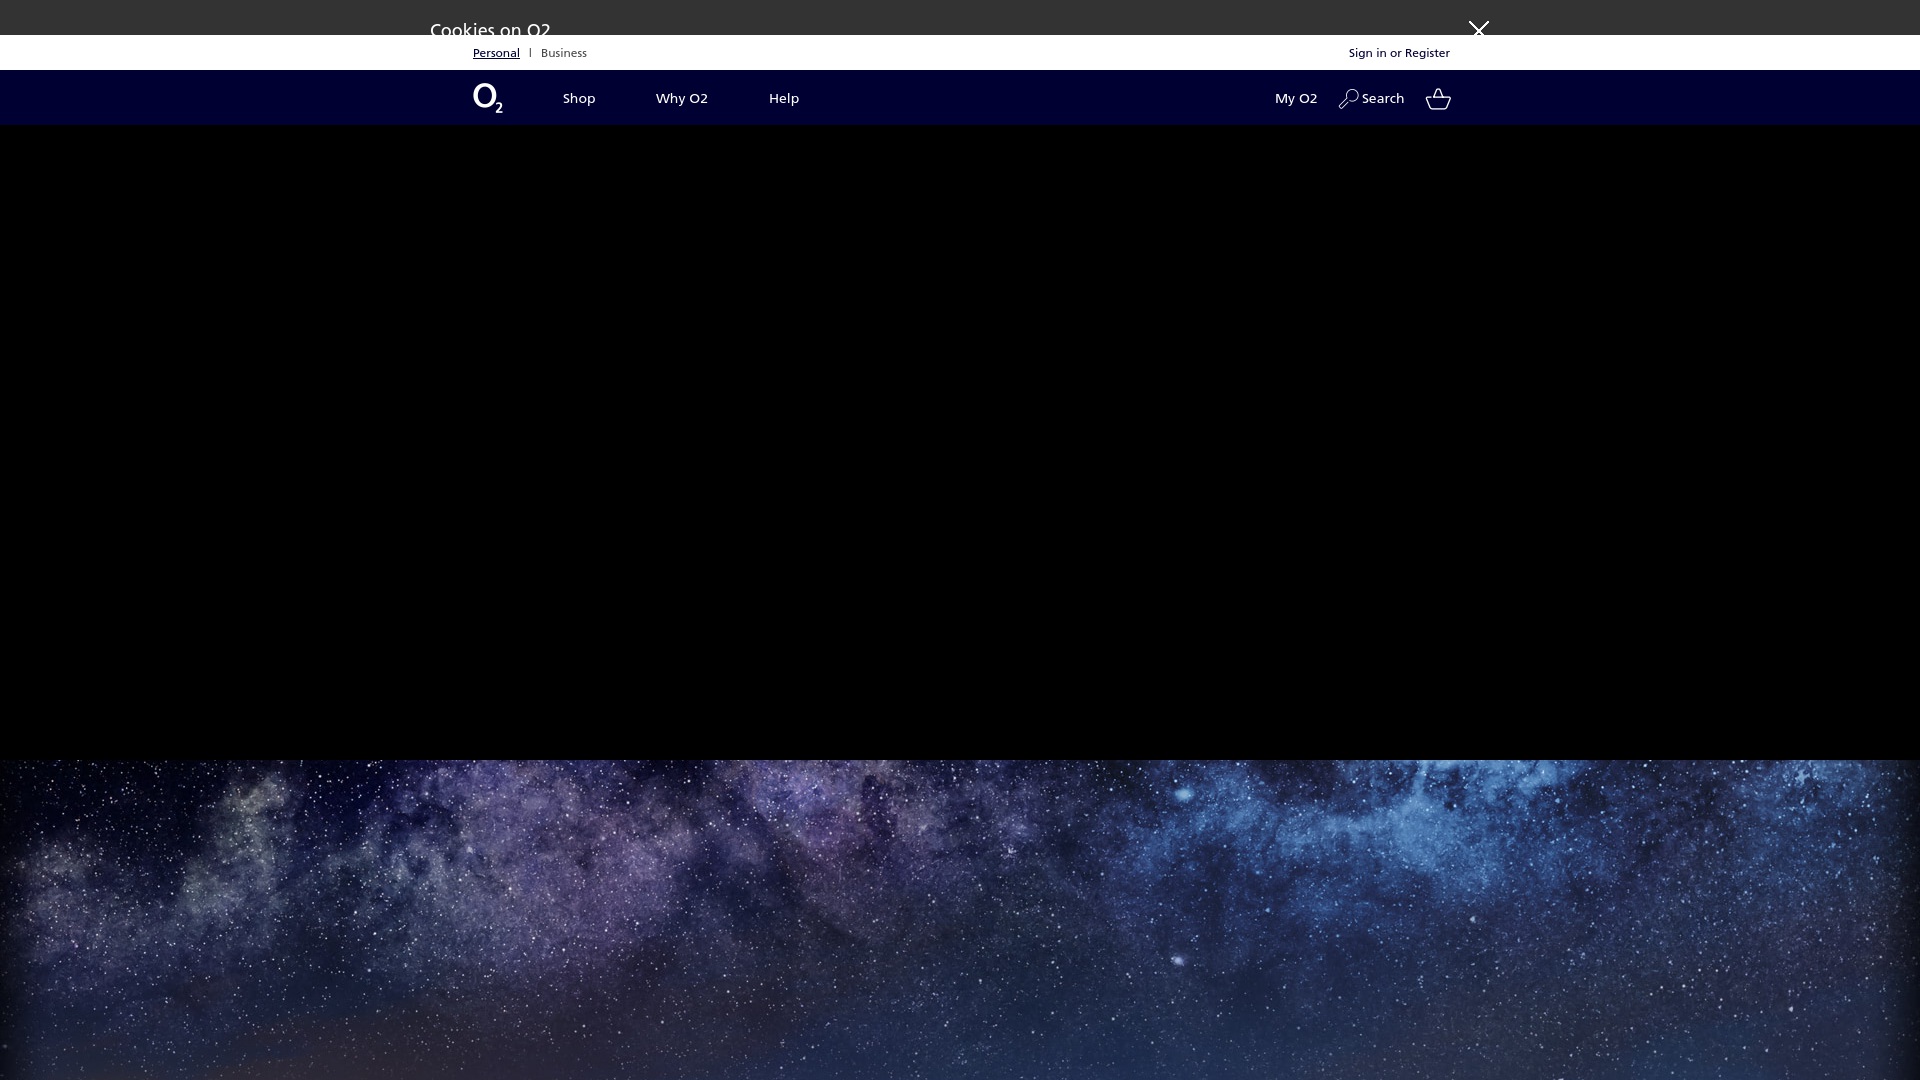Click the O2 logo icon
Viewport: 1920px width, 1080px height.
tap(487, 98)
